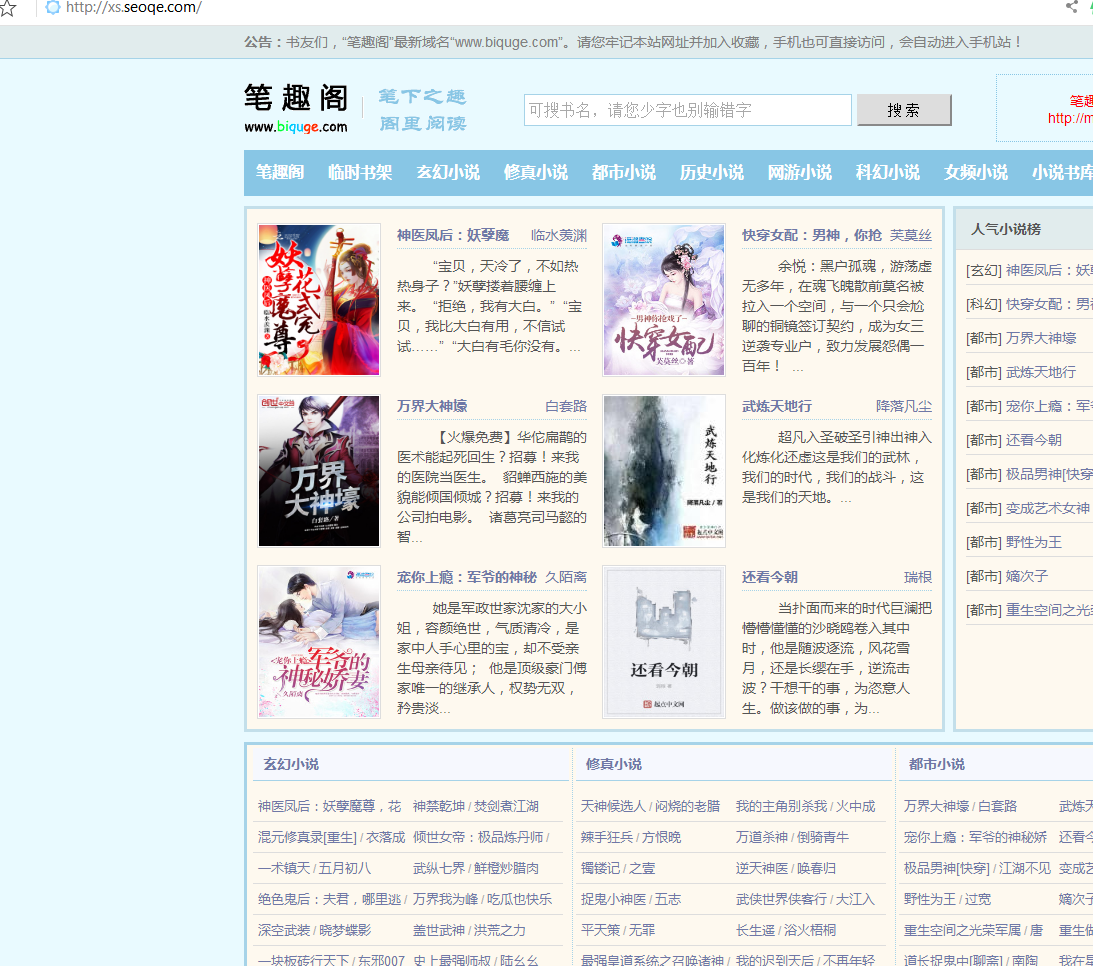Open cover of 快穿女配

(x=664, y=300)
